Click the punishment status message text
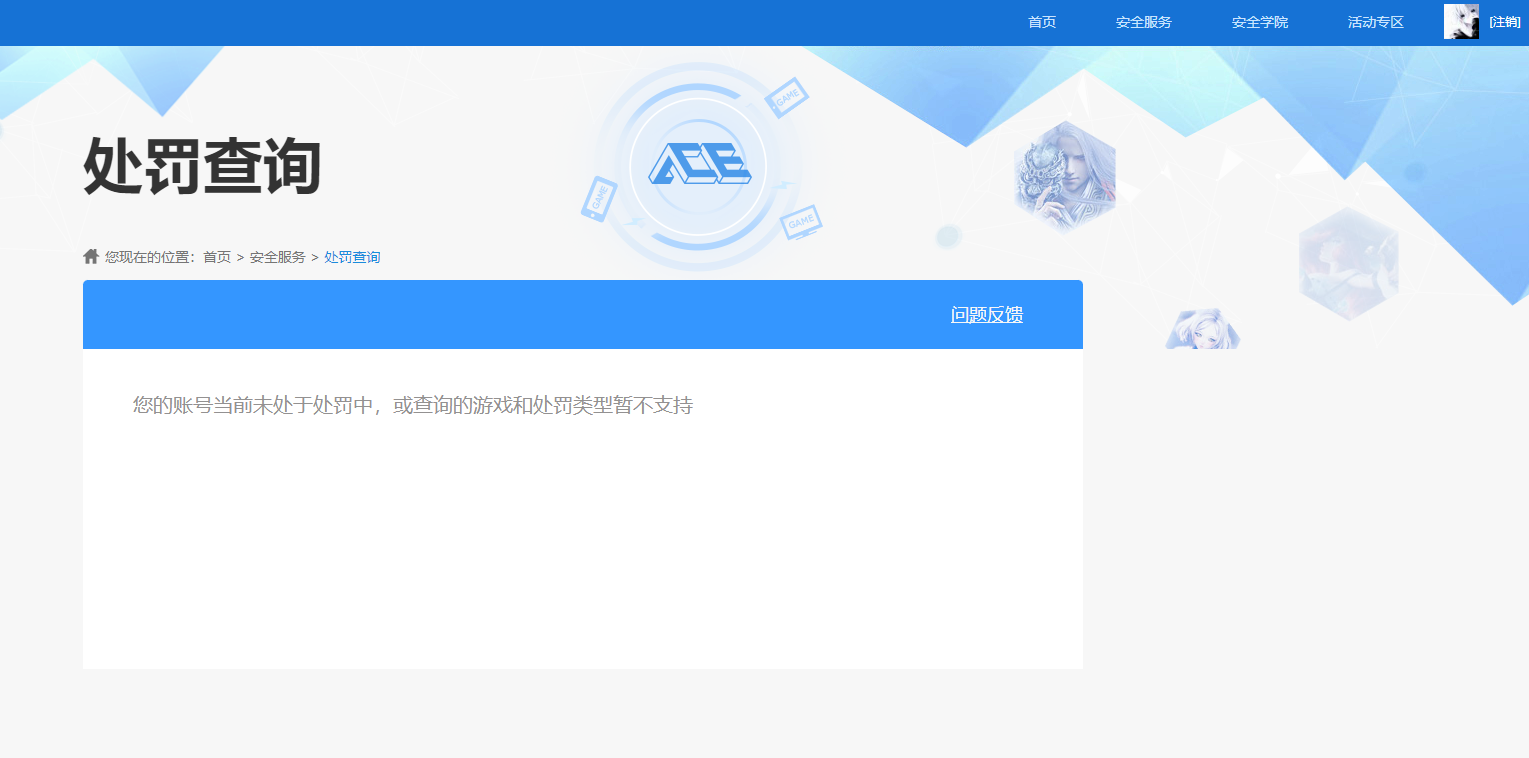The image size is (1529, 758). tap(414, 405)
